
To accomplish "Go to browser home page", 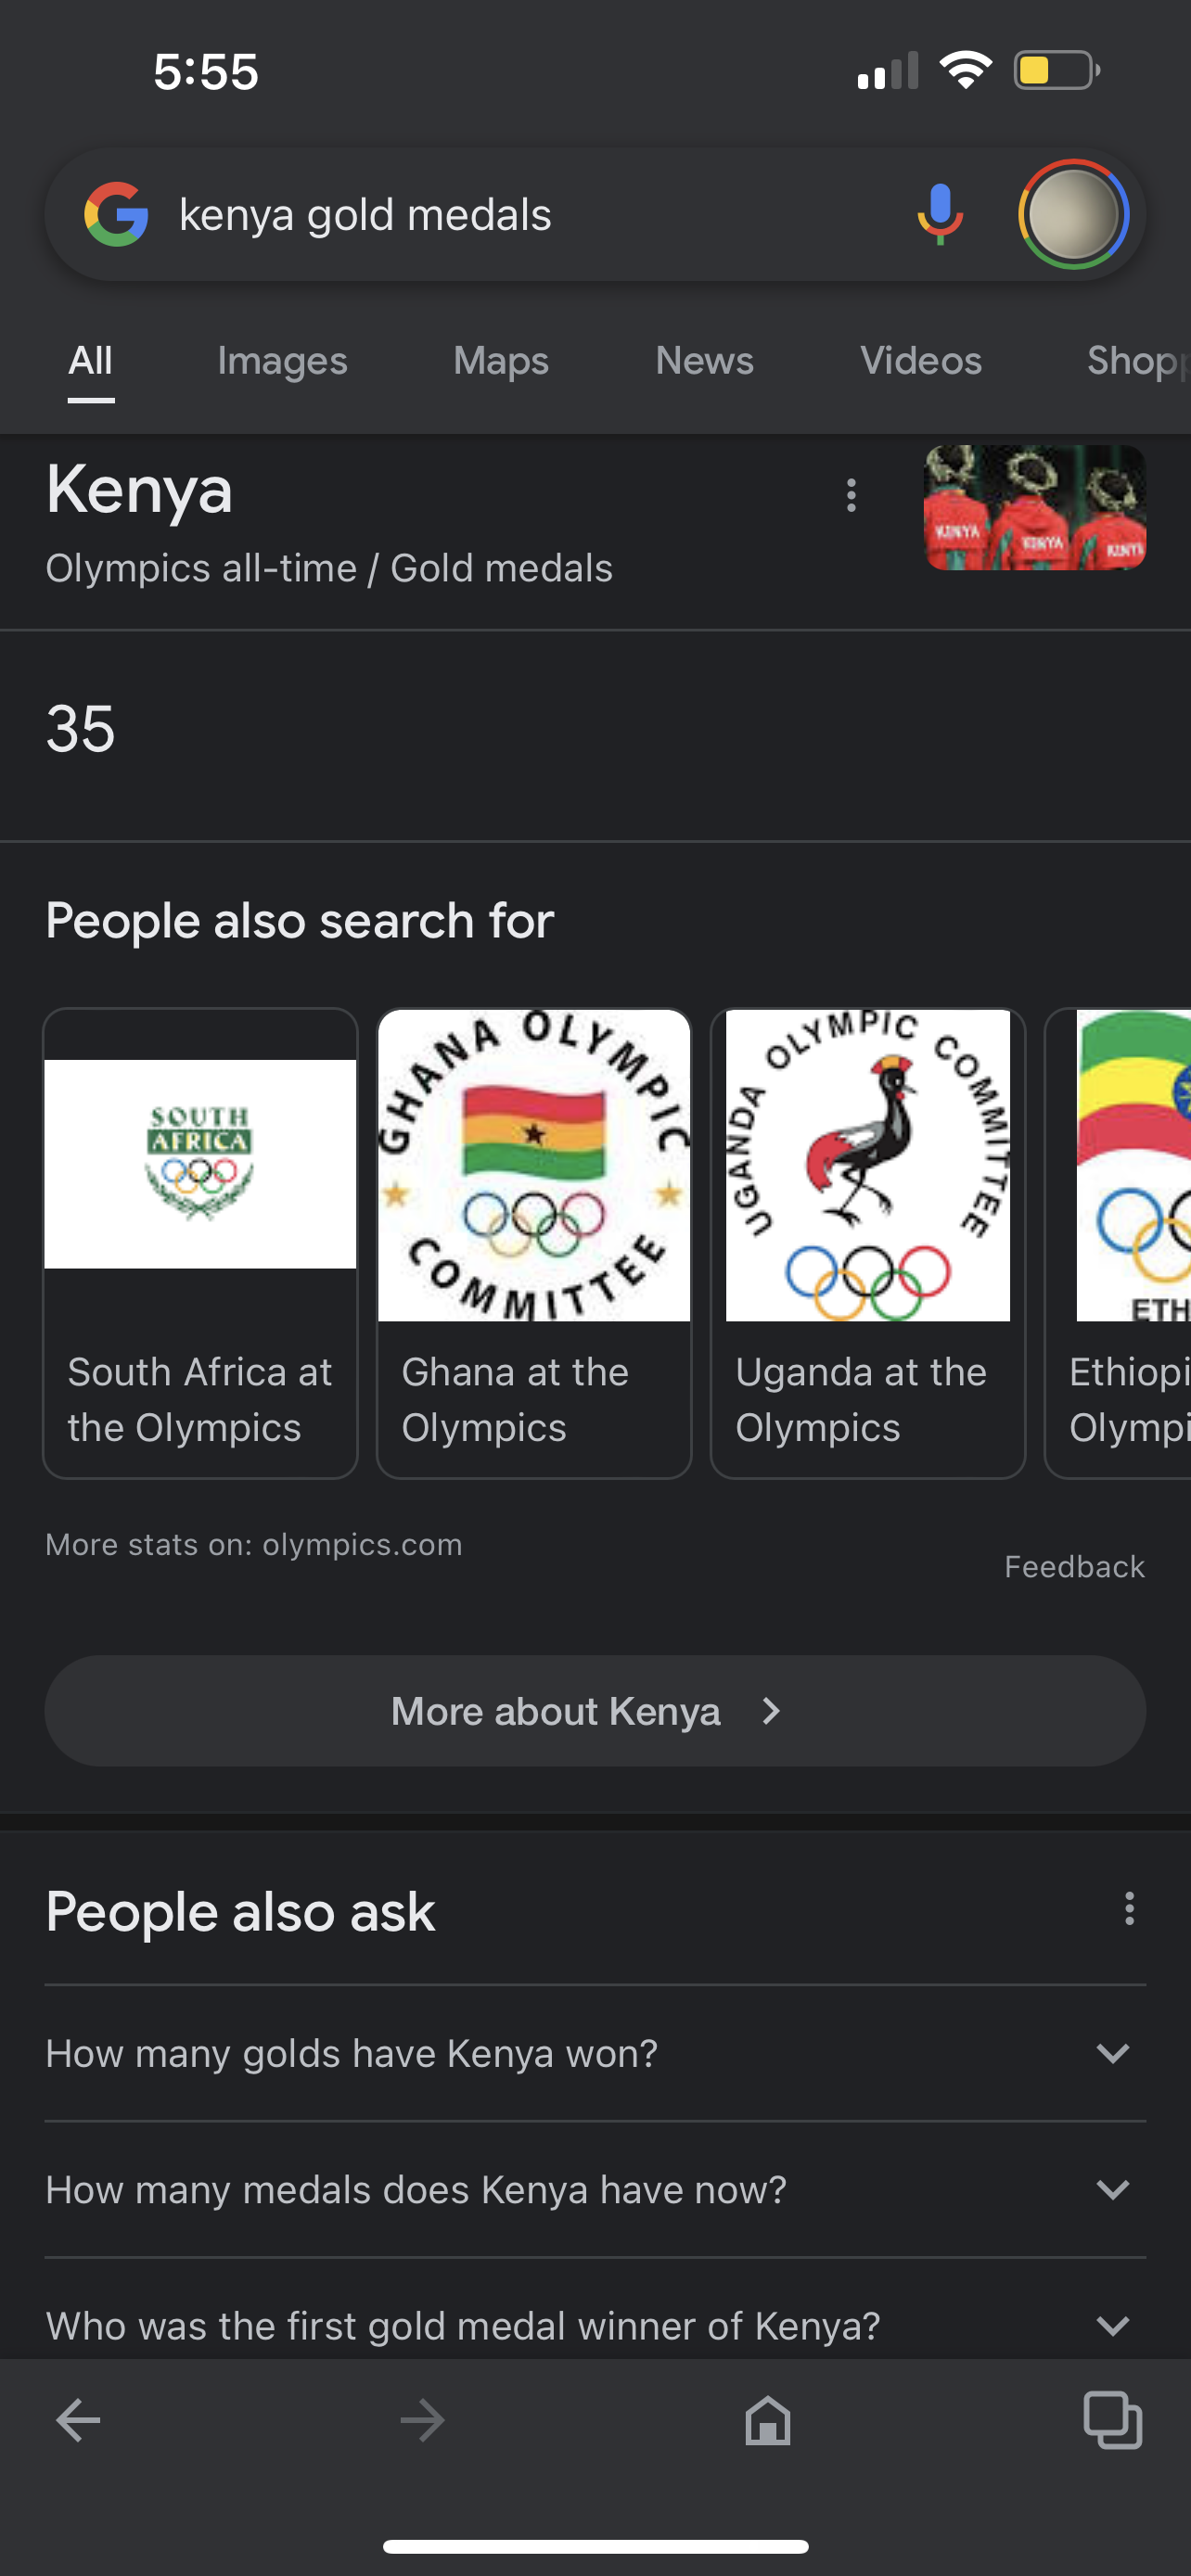I will pos(767,2420).
